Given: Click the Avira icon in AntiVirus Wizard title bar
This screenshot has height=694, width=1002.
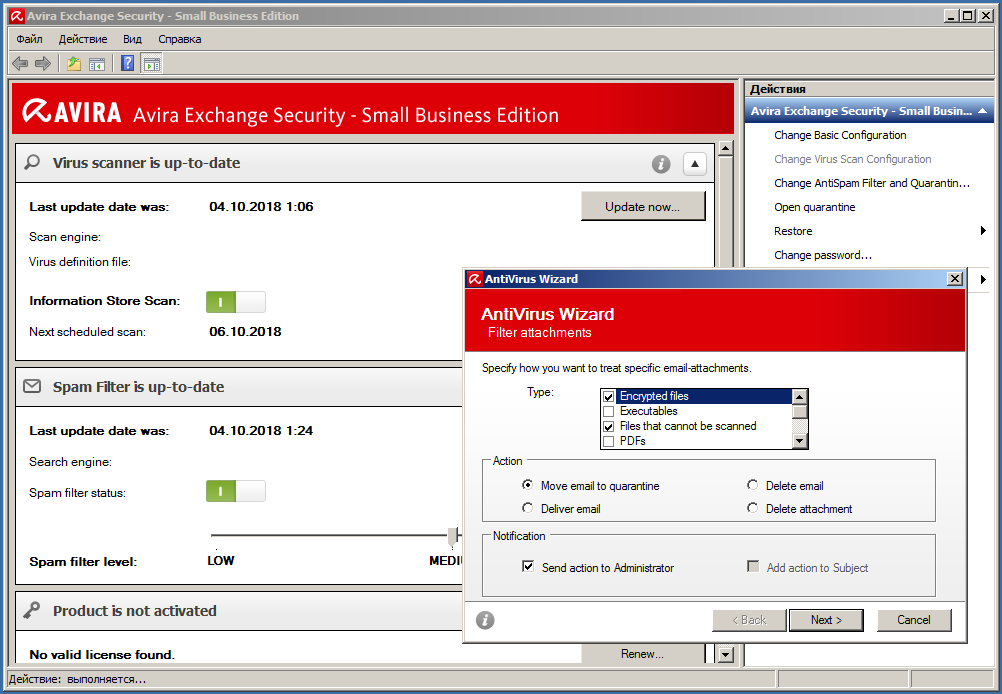Looking at the screenshot, I should click(x=475, y=279).
